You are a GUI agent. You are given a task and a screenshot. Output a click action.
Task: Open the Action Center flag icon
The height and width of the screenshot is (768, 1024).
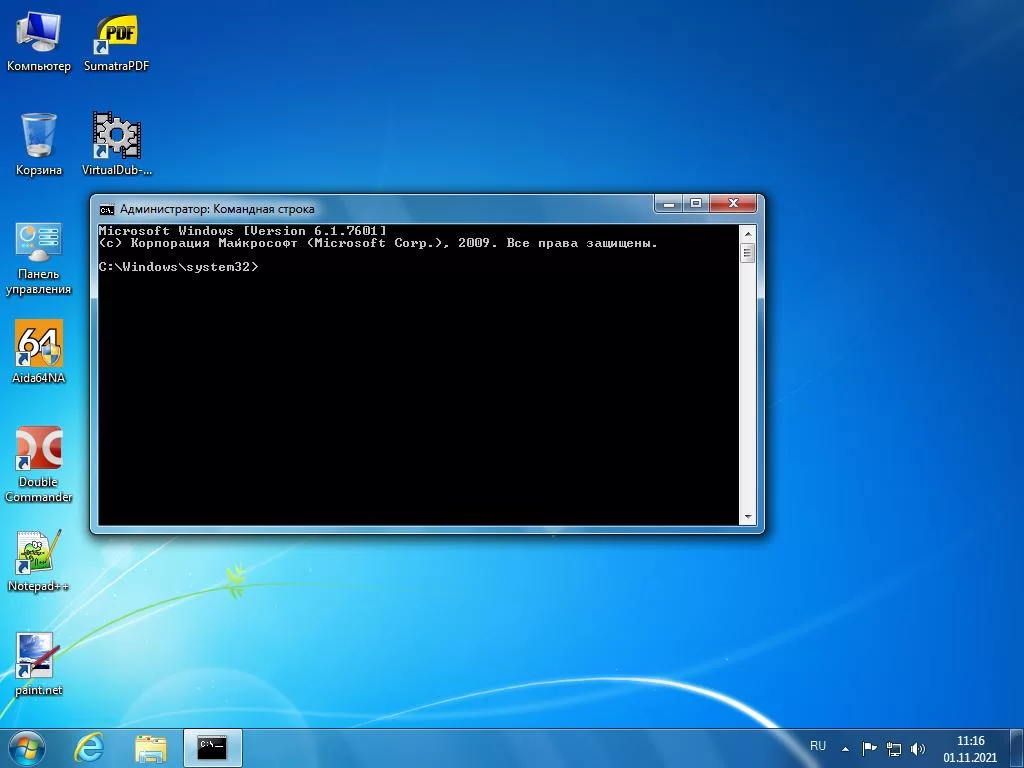point(869,748)
